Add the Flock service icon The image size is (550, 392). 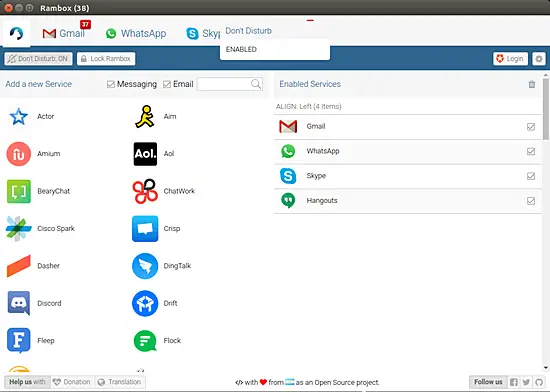(145, 340)
